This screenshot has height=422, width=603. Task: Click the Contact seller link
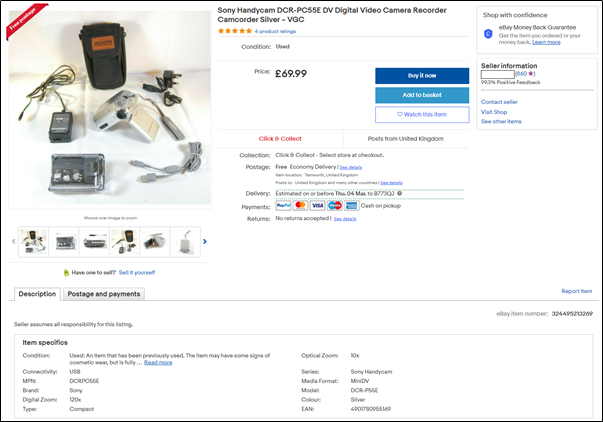(499, 102)
